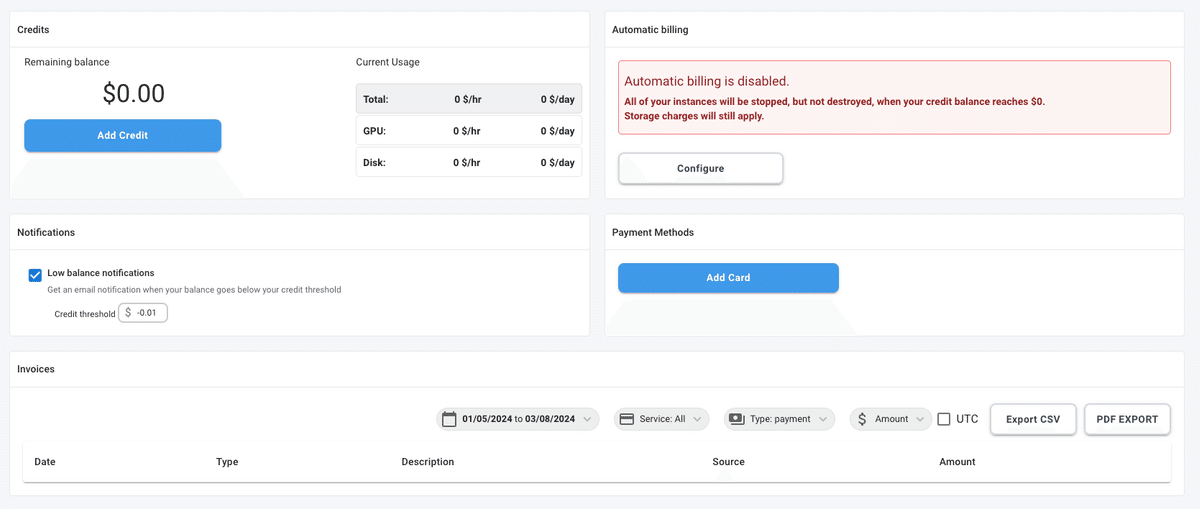Expand the date range 01/05/2024 to 03/08/2024 dropdown
The width and height of the screenshot is (1200, 509).
[518, 419]
